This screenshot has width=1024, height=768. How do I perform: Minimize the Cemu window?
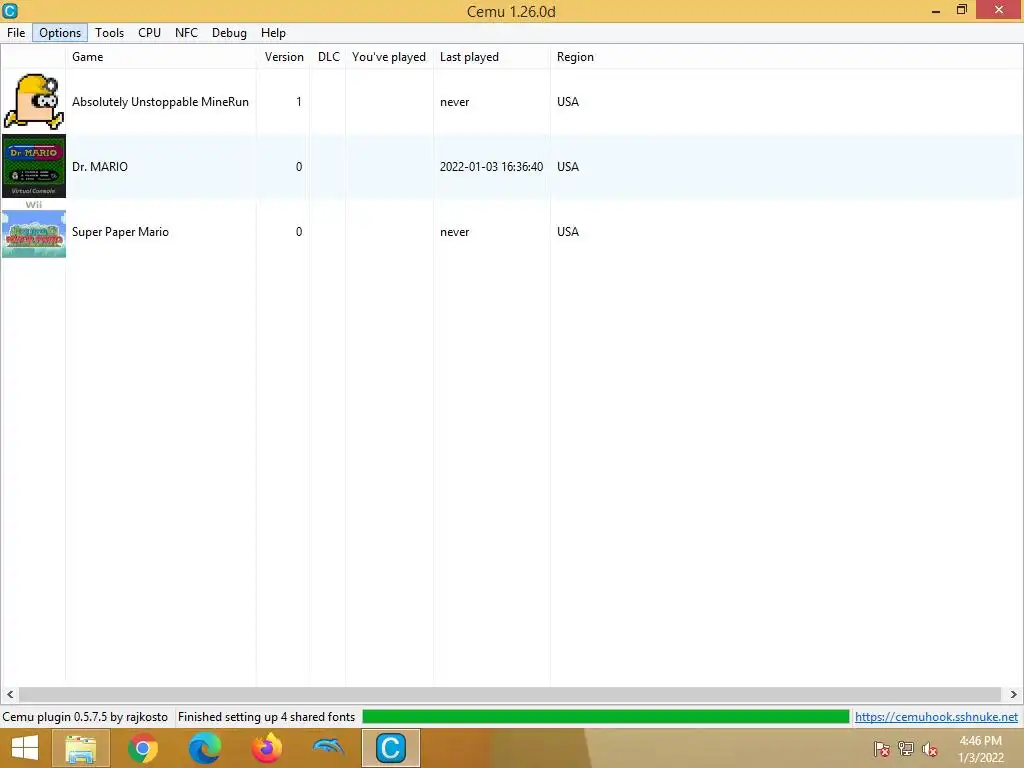[936, 10]
